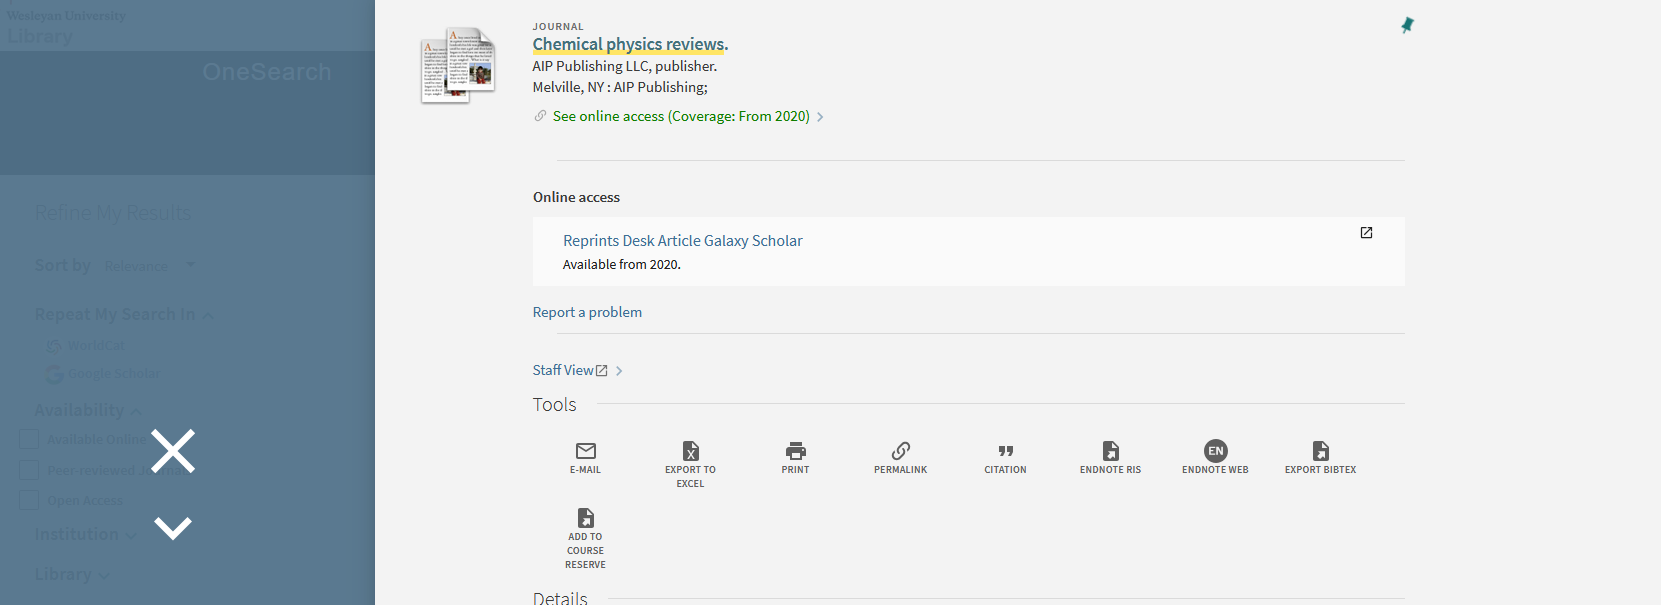Export to EndNote RIS
The height and width of the screenshot is (605, 1661).
click(1110, 452)
